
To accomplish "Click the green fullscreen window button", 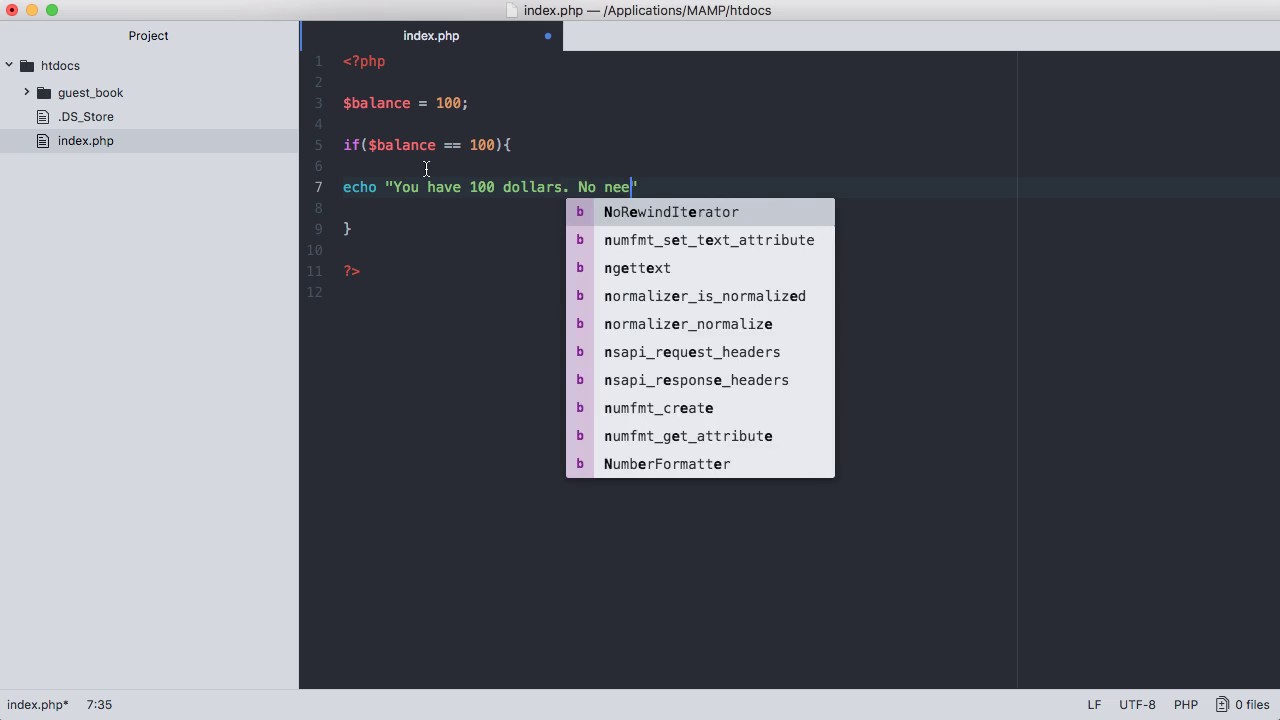I will [x=52, y=10].
